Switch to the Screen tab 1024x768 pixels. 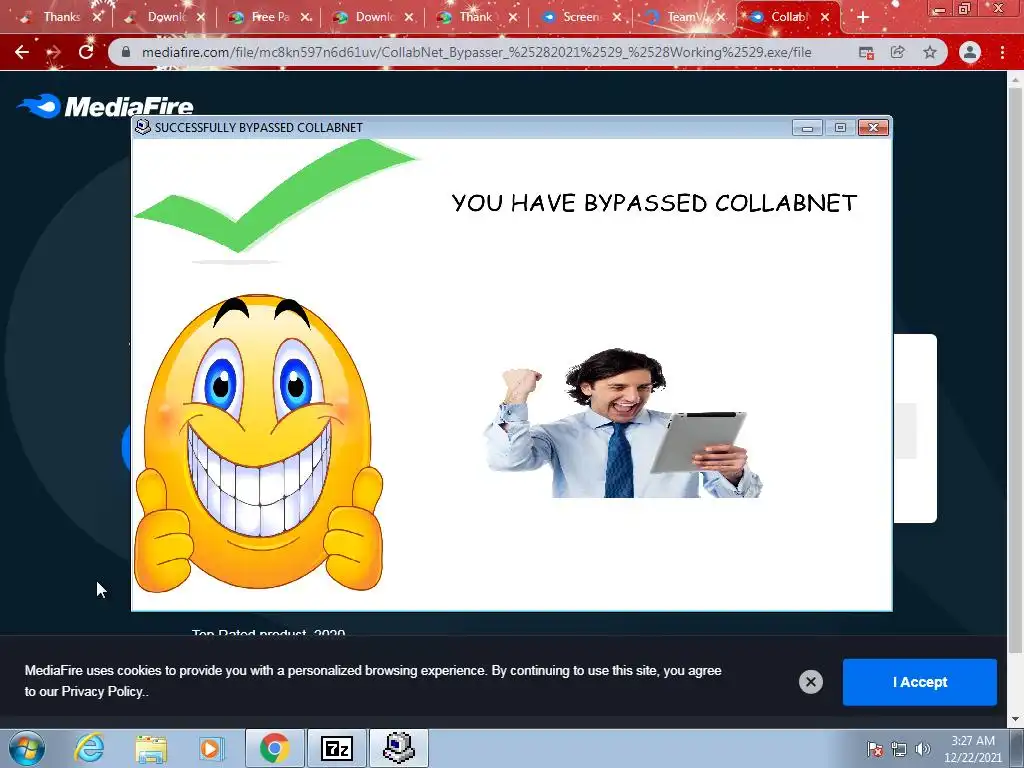[580, 17]
